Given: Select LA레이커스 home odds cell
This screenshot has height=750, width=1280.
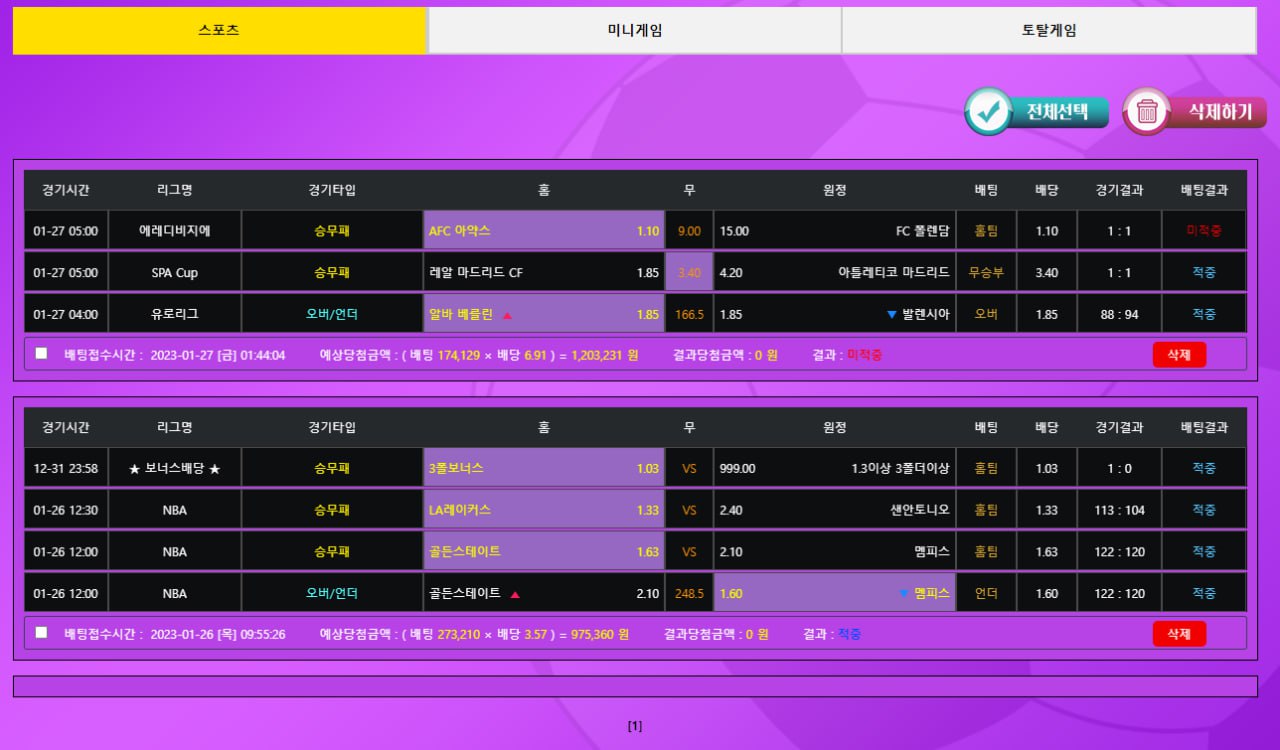Looking at the screenshot, I should (x=543, y=510).
